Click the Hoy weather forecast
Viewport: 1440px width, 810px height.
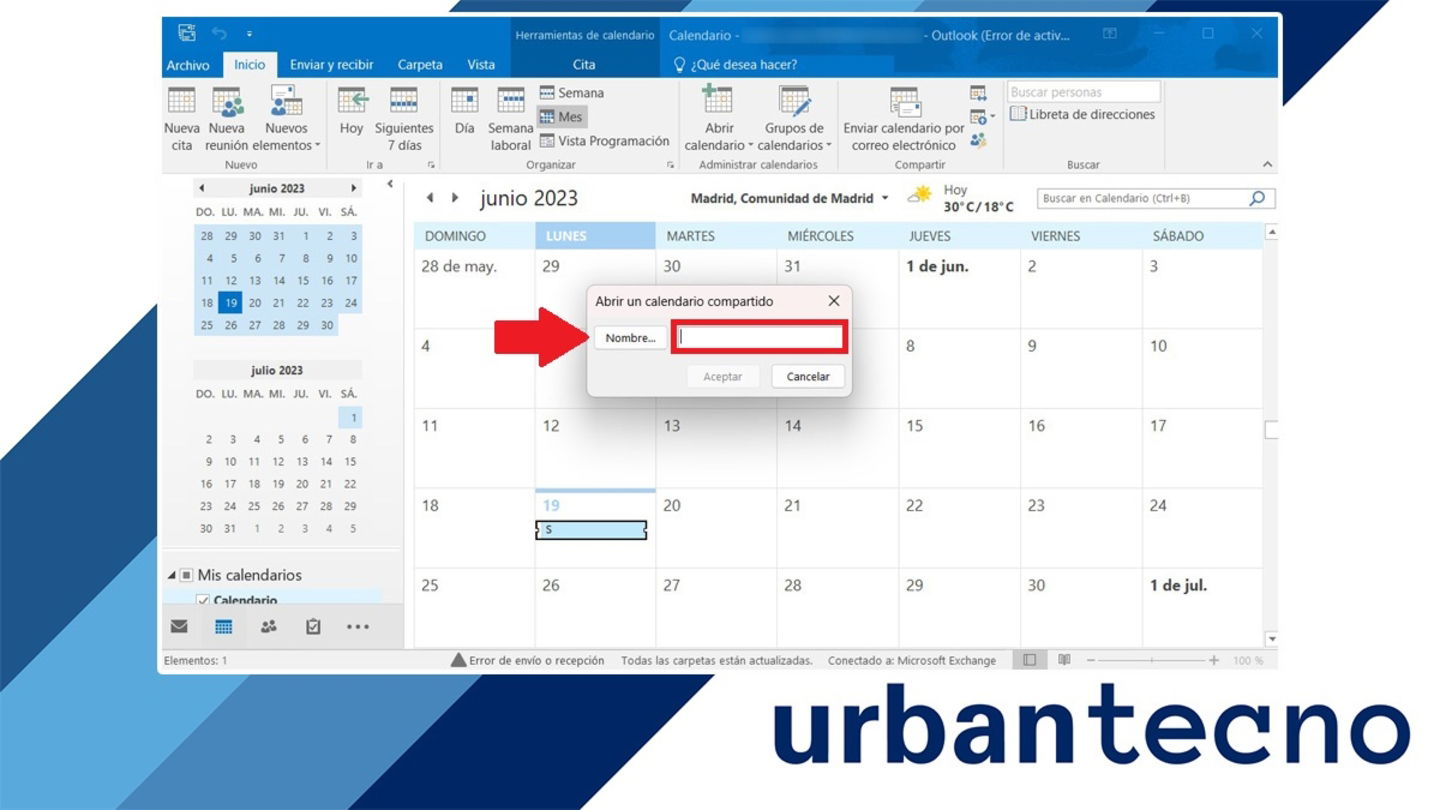[x=960, y=198]
